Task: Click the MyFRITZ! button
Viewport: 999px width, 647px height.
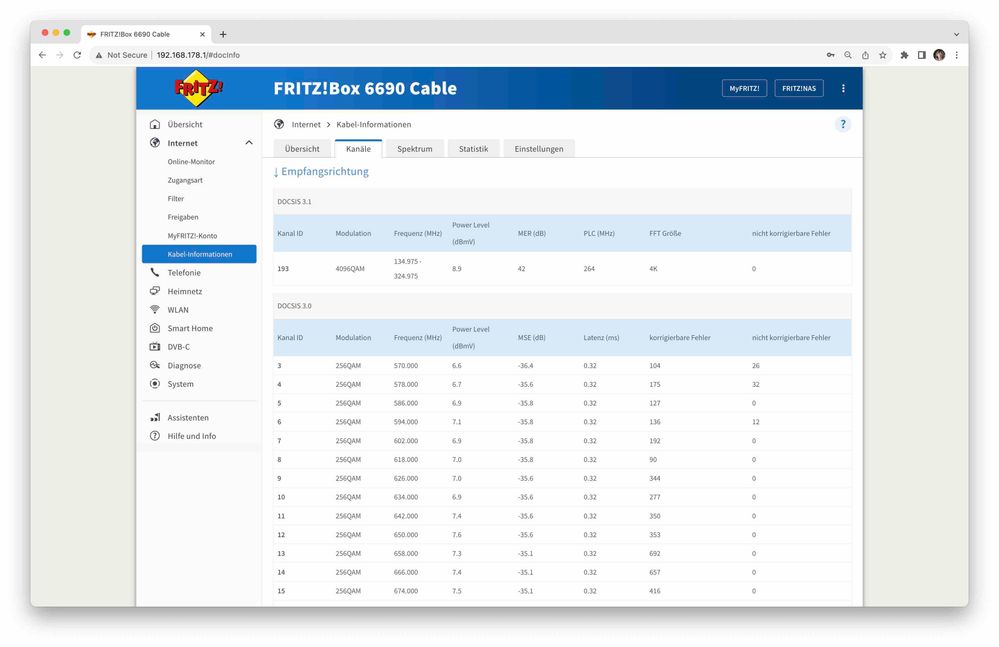Action: 743,88
